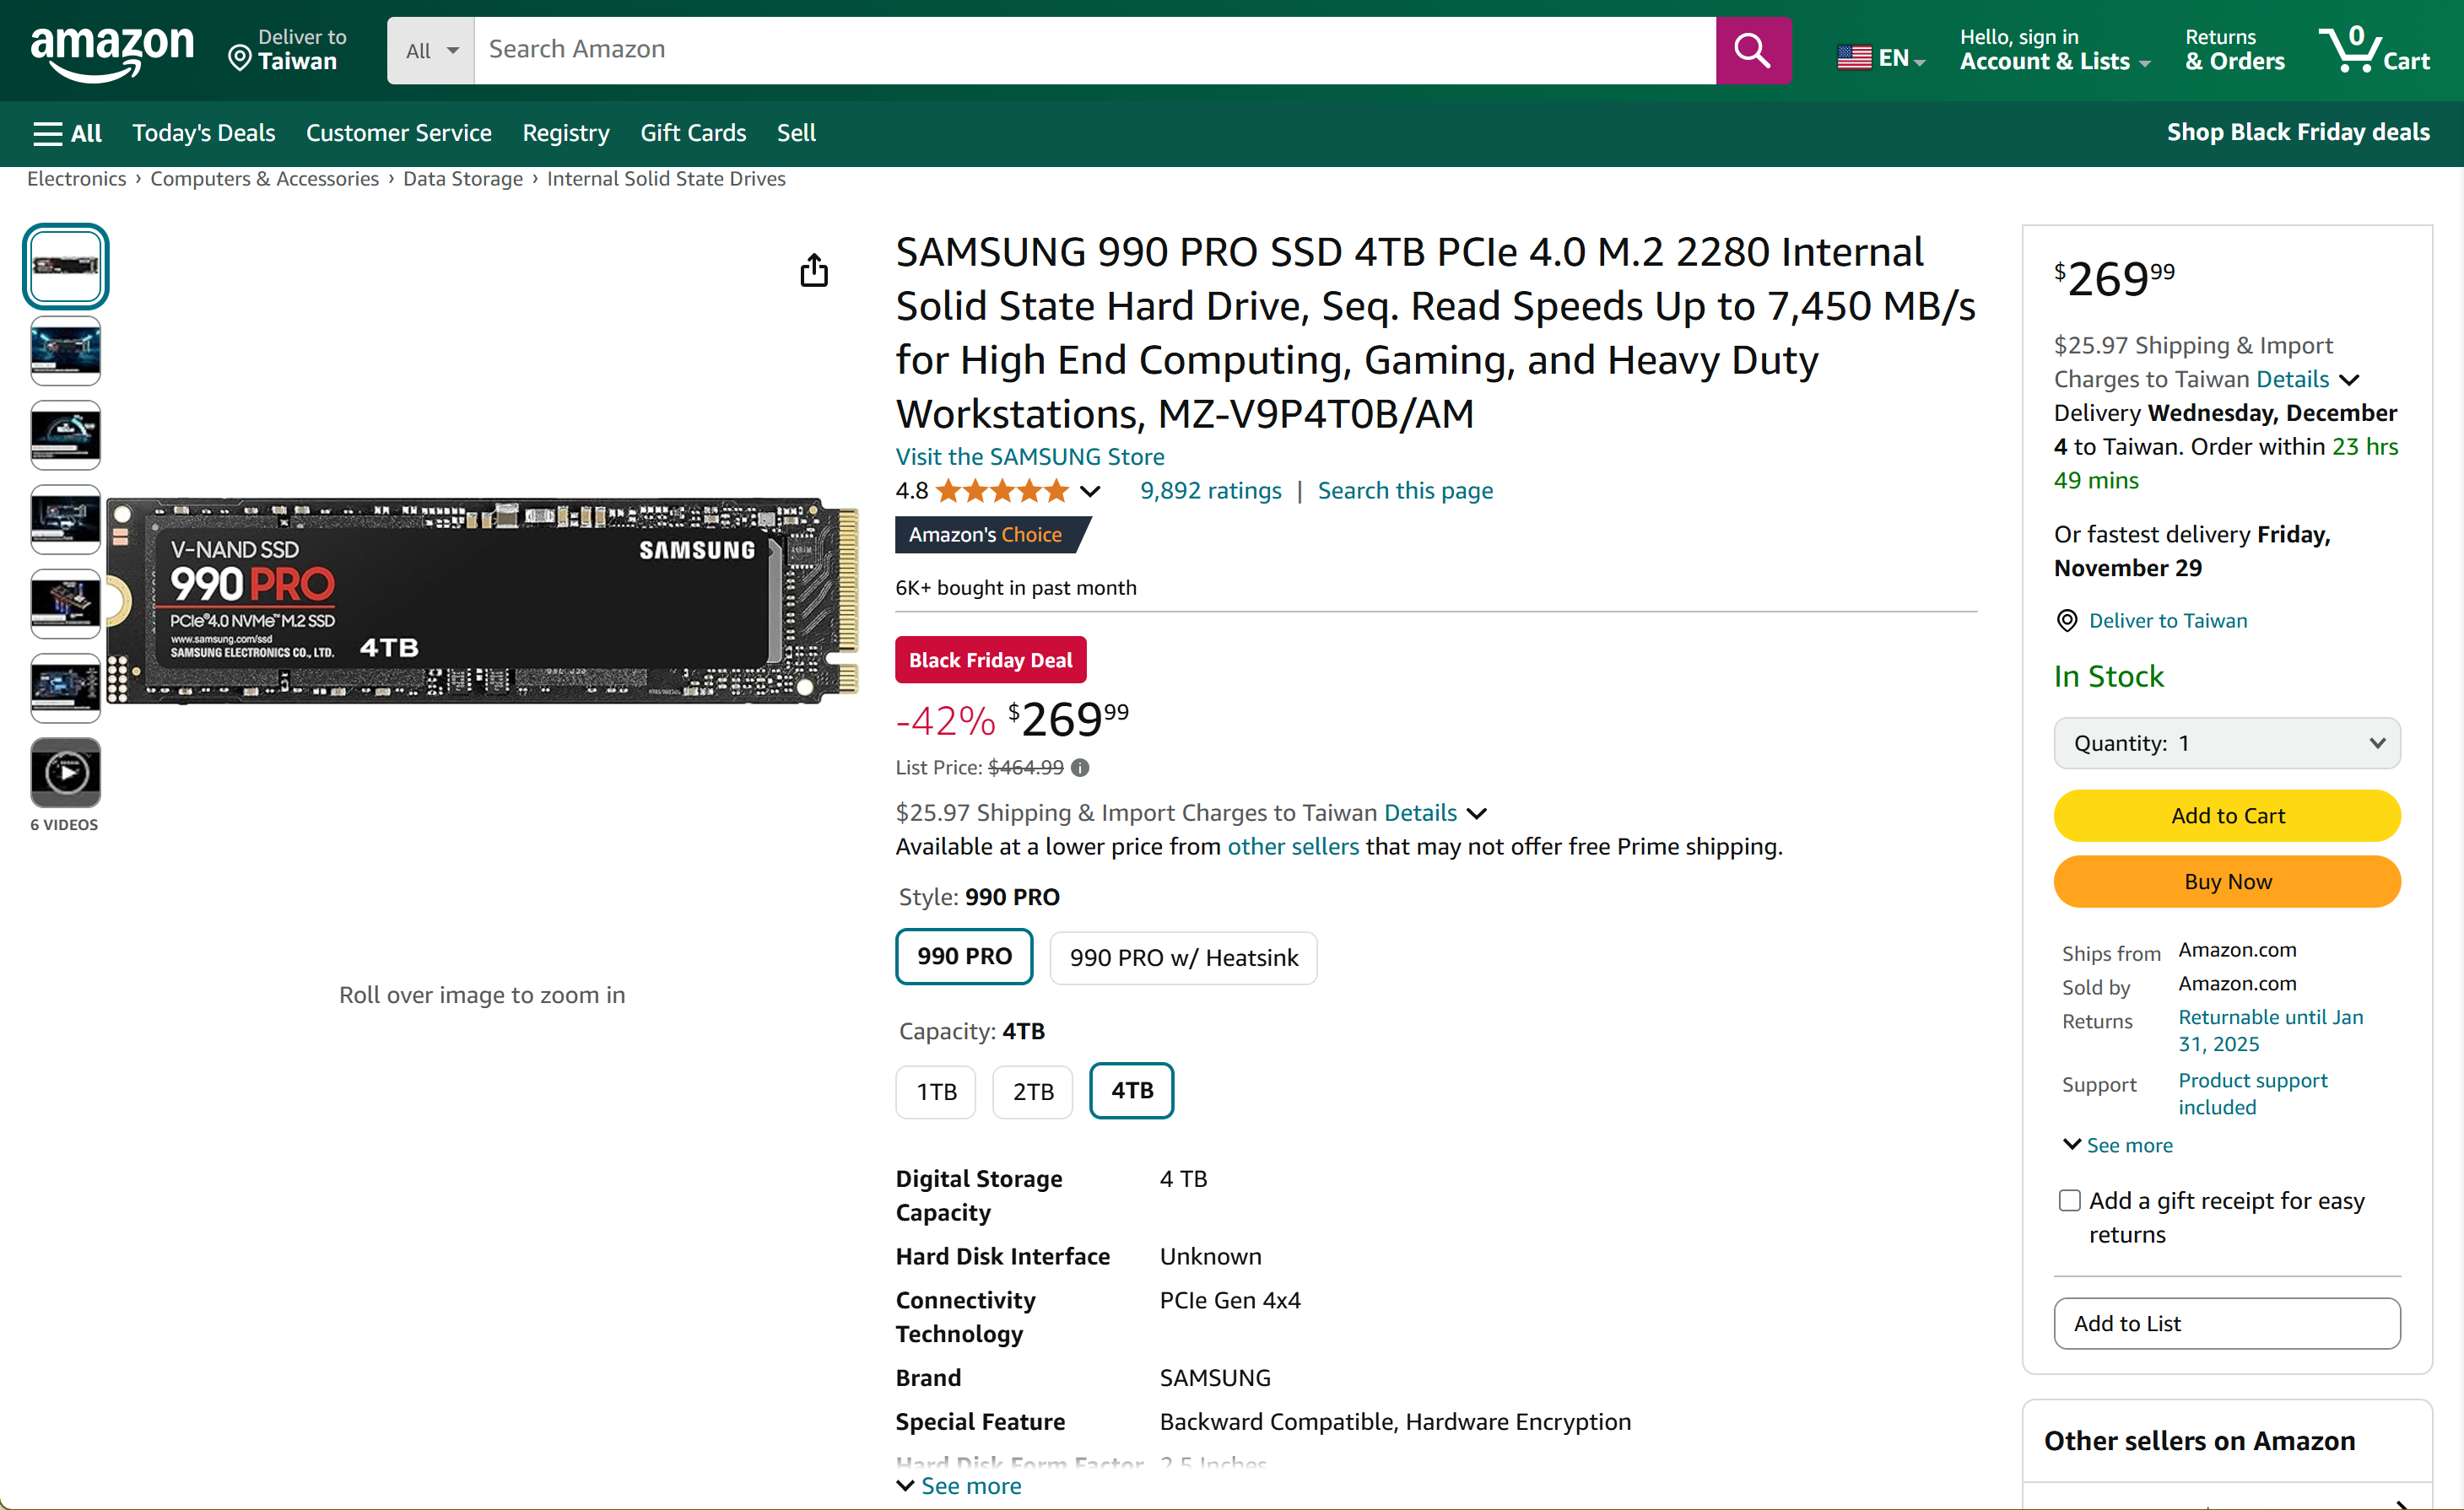Open the 9,892 ratings link

pos(1210,490)
